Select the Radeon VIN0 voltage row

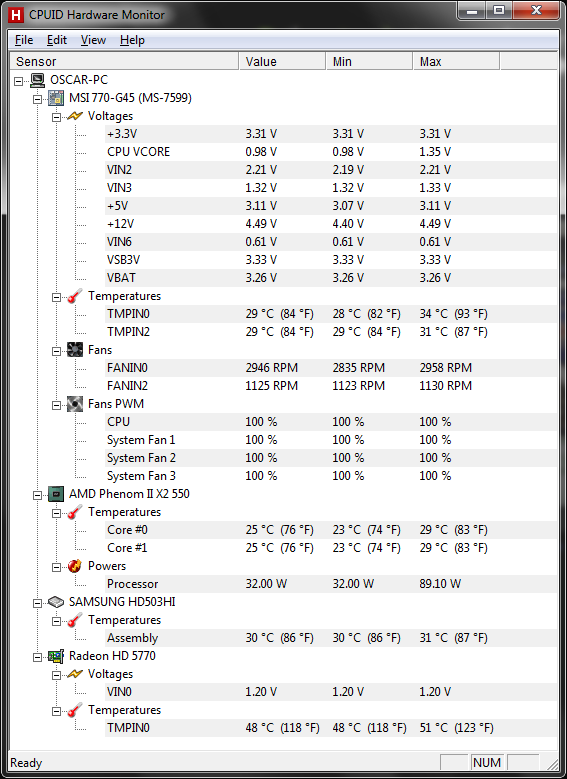331,692
